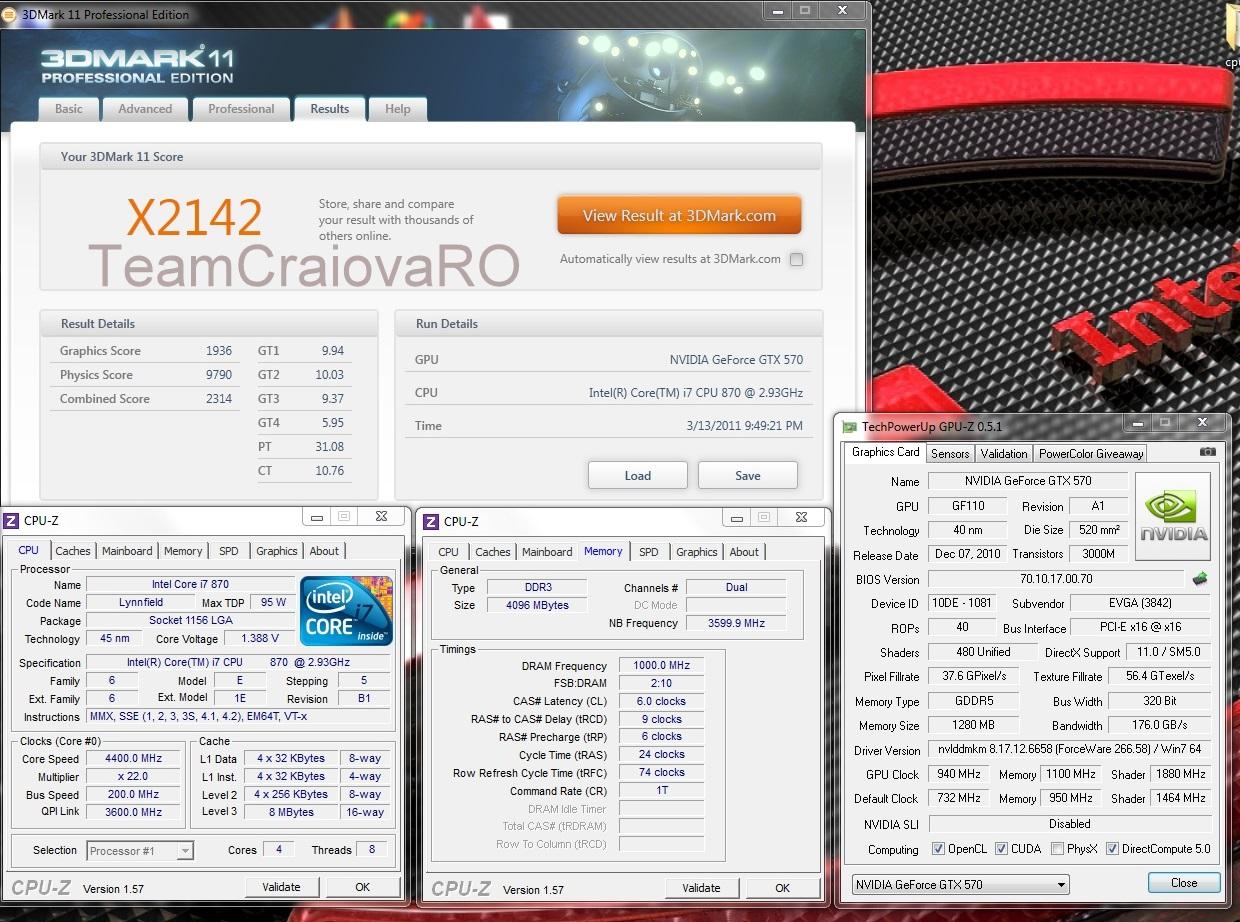The image size is (1240, 922).
Task: Switch to the Professional tab in 3DMark
Action: tap(241, 109)
